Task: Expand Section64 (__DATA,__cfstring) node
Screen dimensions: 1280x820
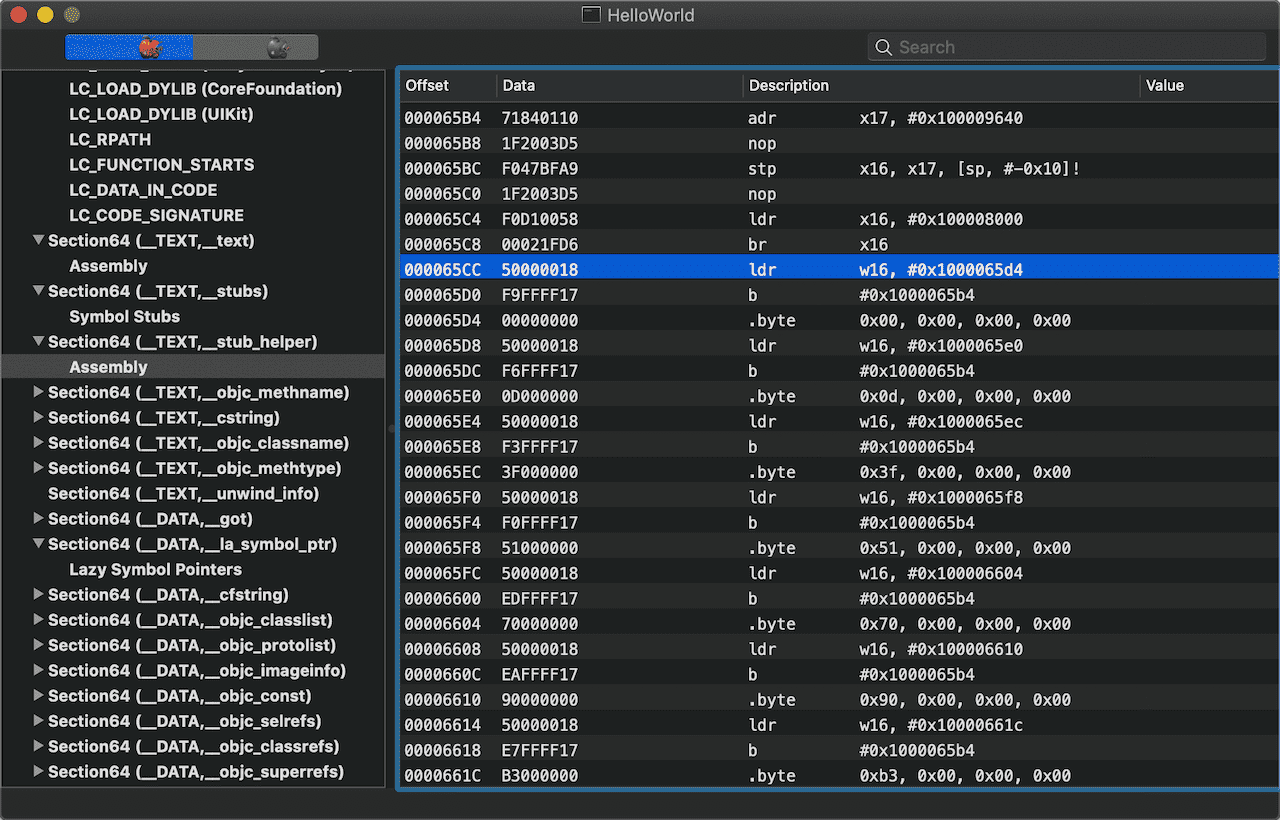Action: point(39,594)
